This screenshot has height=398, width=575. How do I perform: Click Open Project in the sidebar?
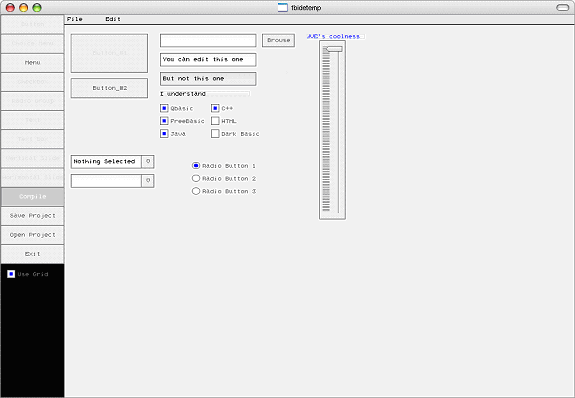pyautogui.click(x=33, y=235)
